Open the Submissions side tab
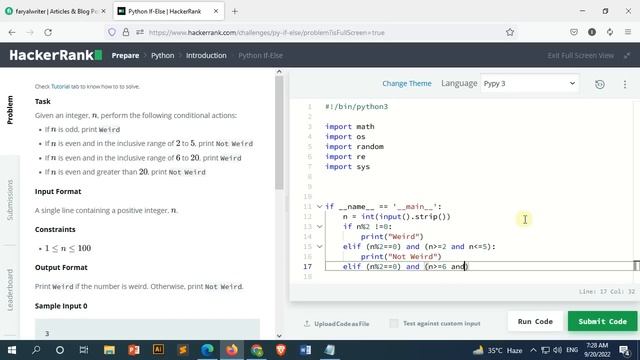Image resolution: width=640 pixels, height=360 pixels. [10, 200]
